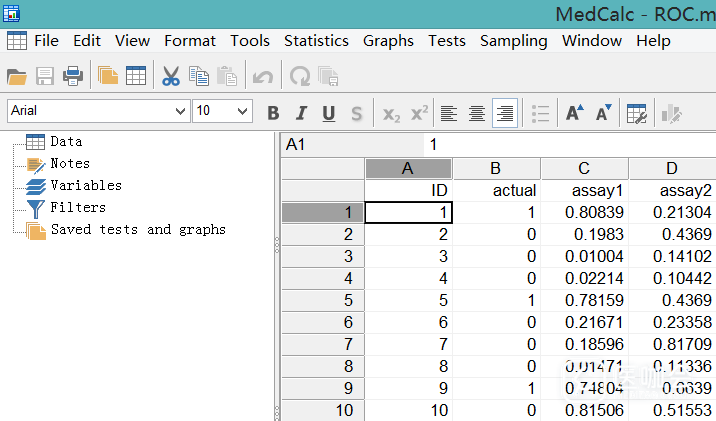Open the Statistics menu
Image resolution: width=716 pixels, height=421 pixels.
tap(316, 41)
